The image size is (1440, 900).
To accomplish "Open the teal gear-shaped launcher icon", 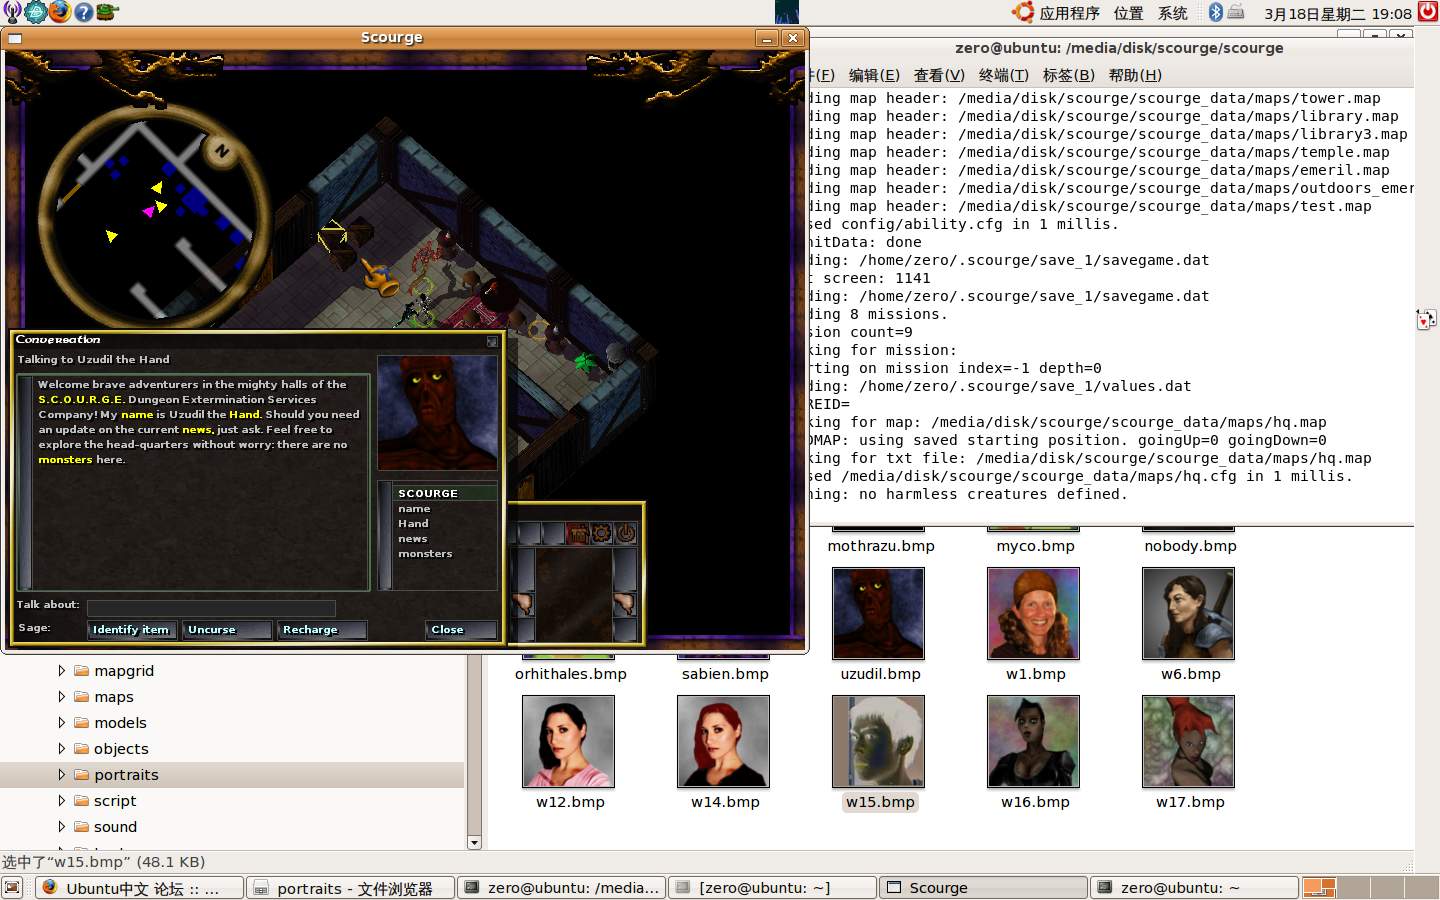I will click(36, 12).
